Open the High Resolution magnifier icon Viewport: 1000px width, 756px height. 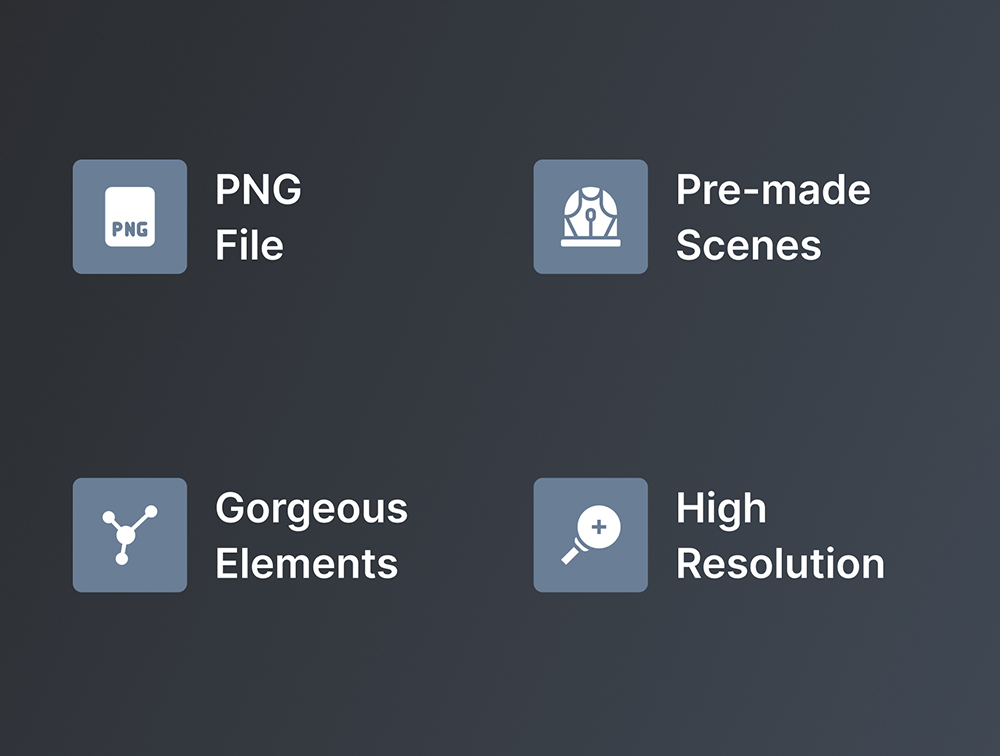[x=590, y=535]
